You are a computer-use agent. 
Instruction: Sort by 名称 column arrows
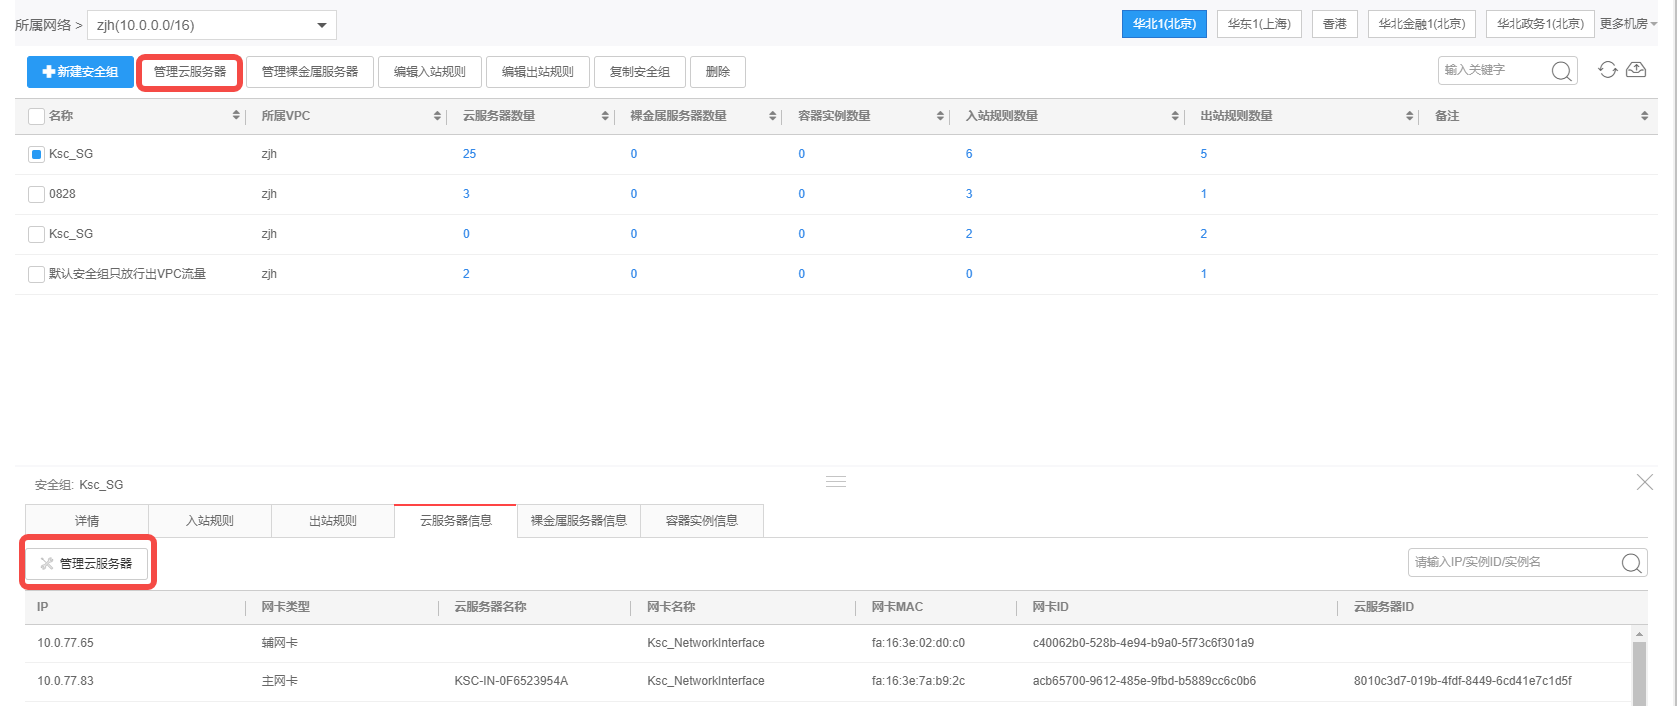(236, 116)
